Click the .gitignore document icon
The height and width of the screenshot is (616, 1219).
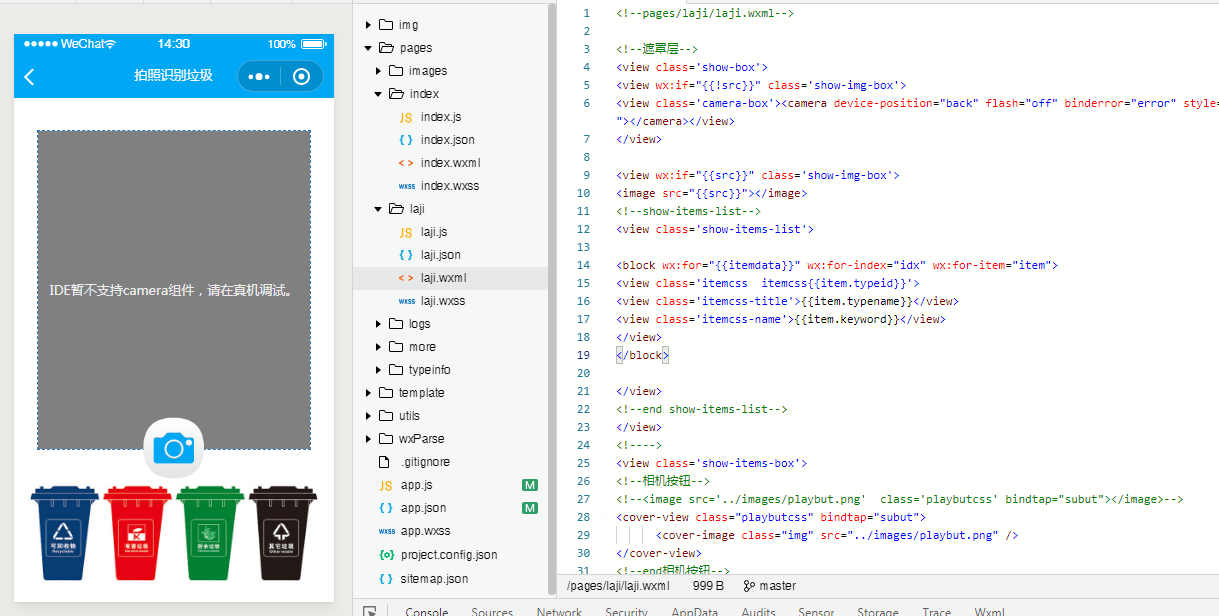[x=383, y=462]
